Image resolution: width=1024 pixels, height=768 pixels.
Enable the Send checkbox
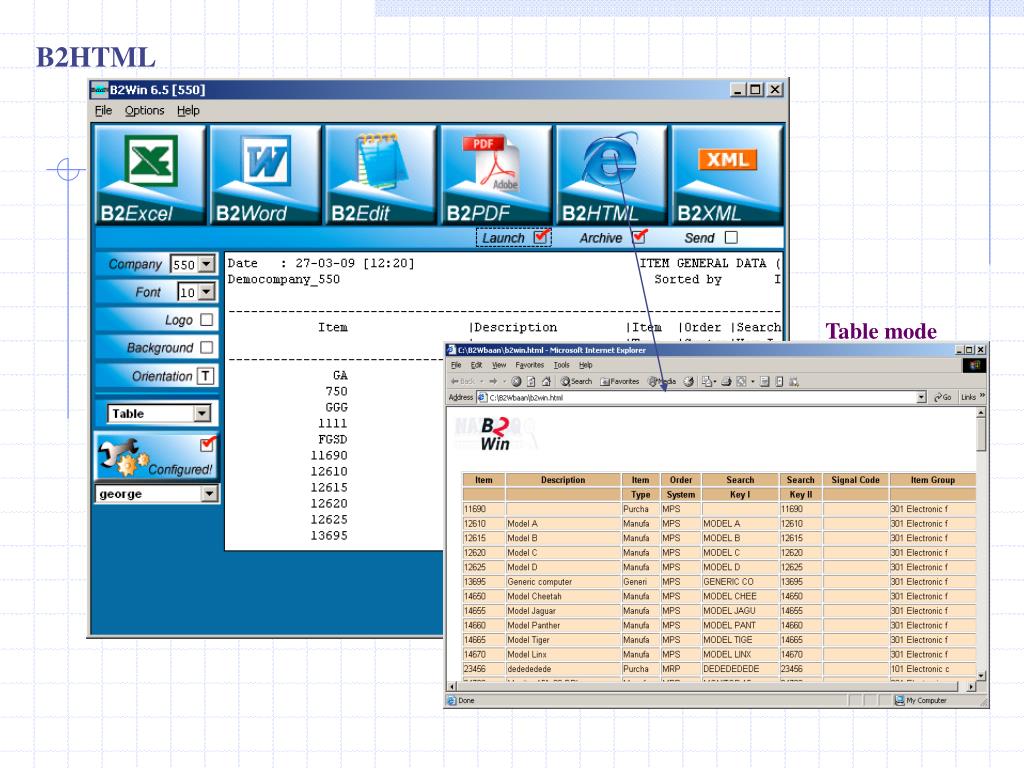[x=731, y=237]
